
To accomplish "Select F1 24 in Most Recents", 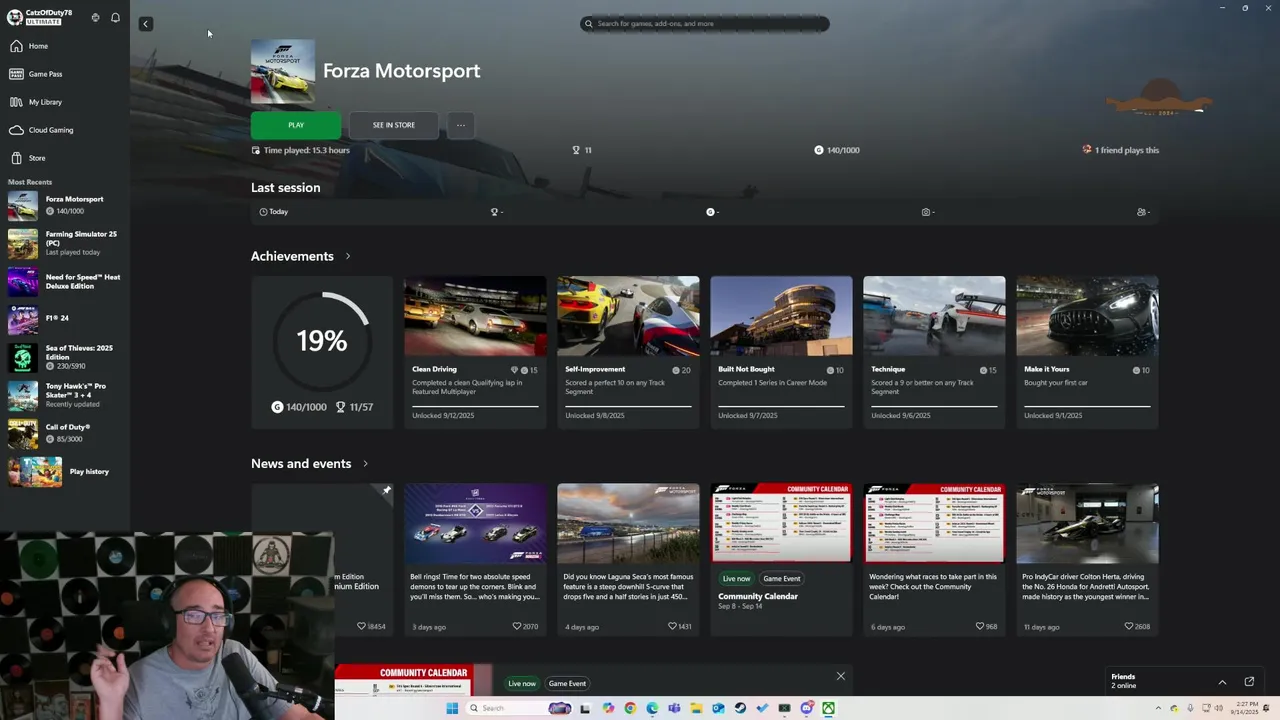I will [65, 319].
